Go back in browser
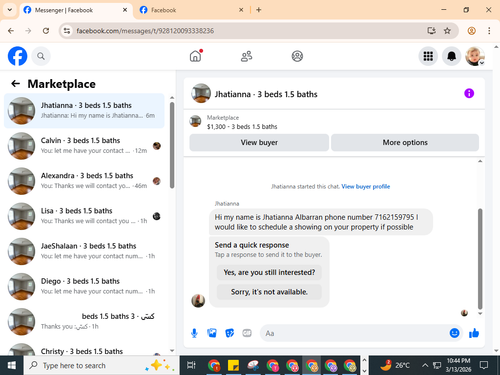Viewport: 500px width, 375px height. [x=11, y=31]
